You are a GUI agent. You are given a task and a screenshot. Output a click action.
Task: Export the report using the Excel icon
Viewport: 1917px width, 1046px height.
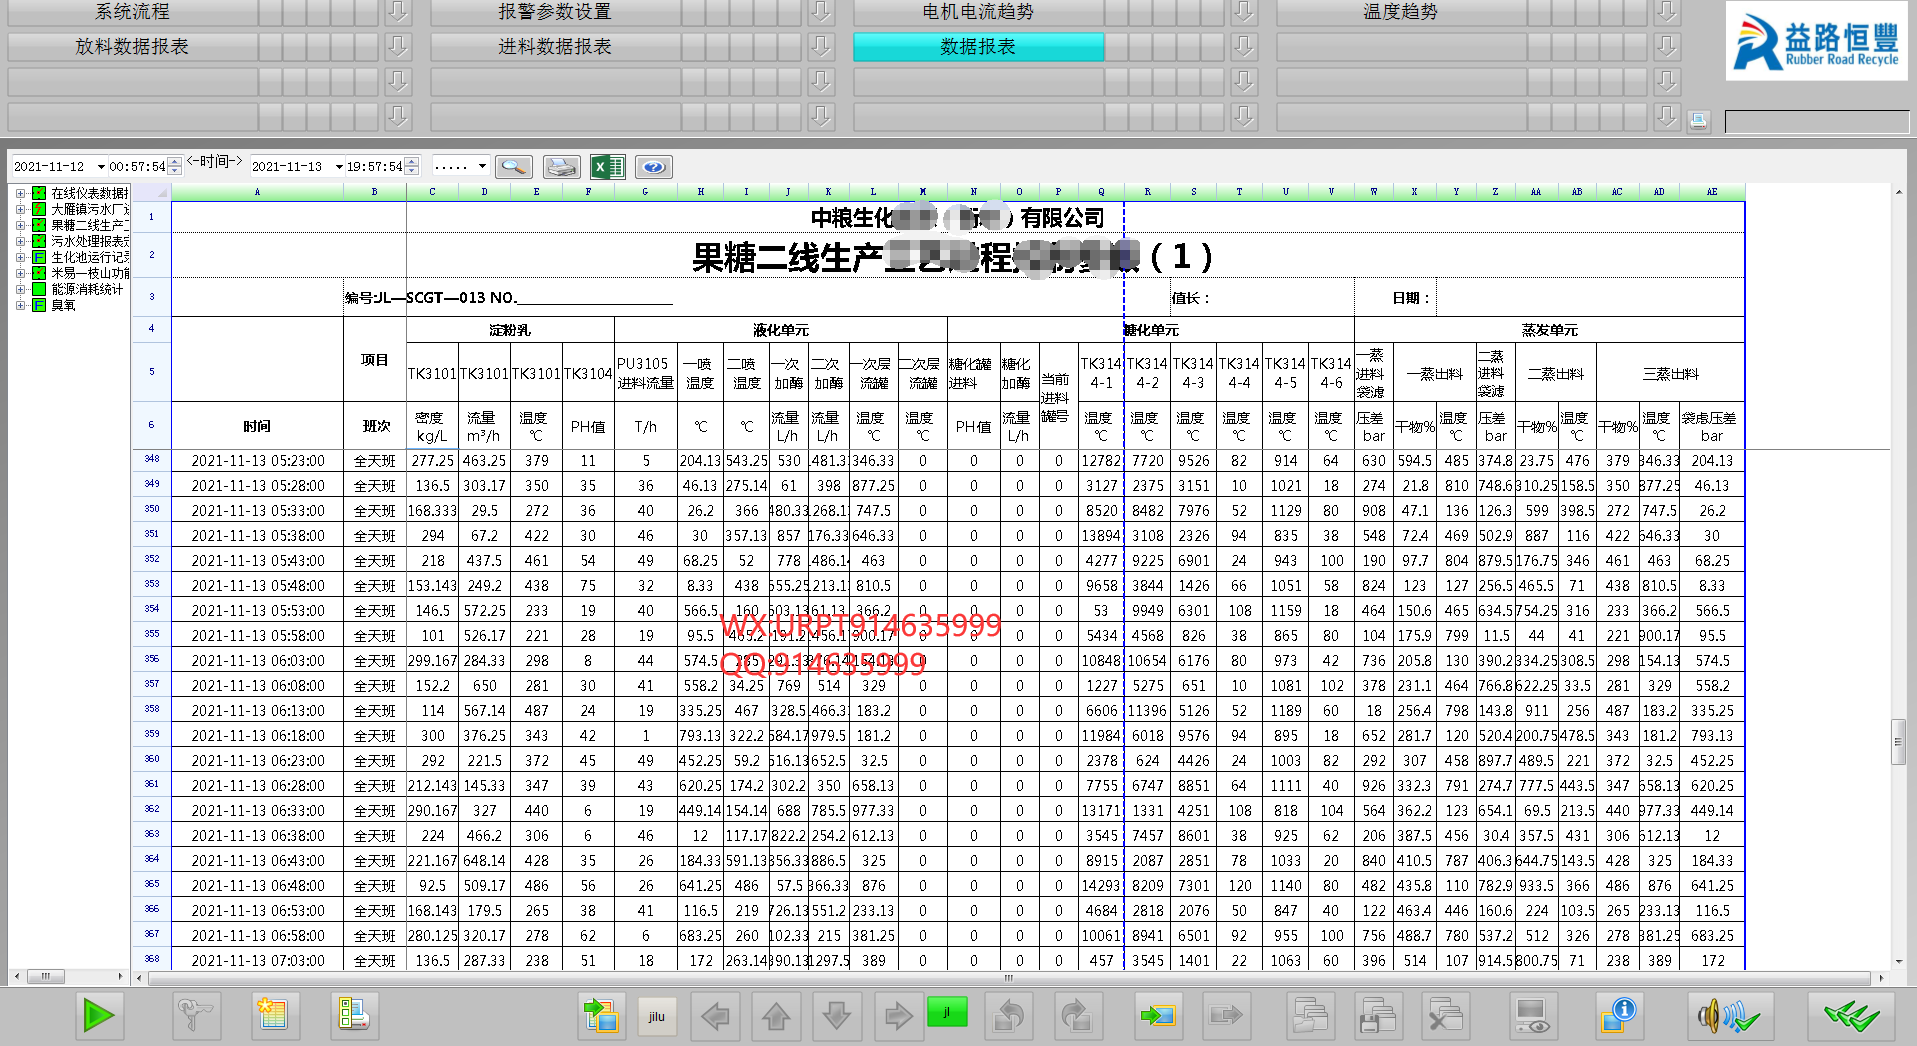tap(607, 167)
